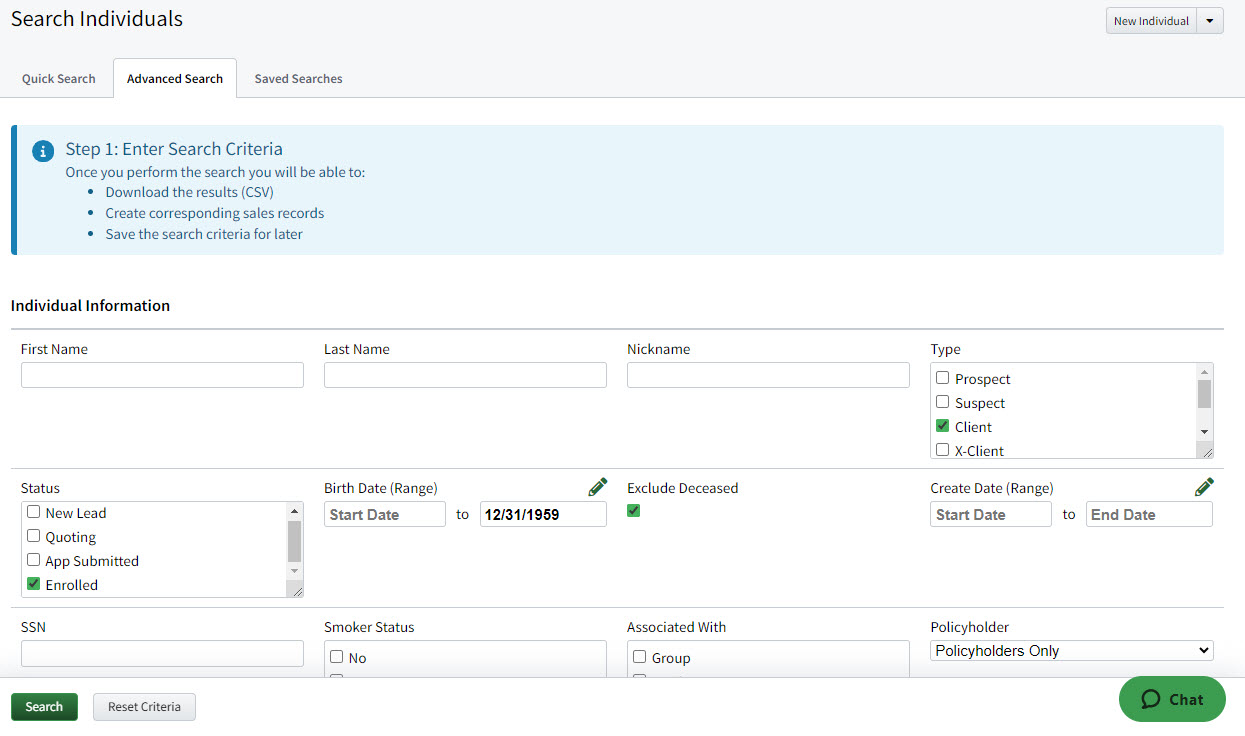1245x736 pixels.
Task: Tick the App Submitted status checkbox
Action: pos(33,560)
